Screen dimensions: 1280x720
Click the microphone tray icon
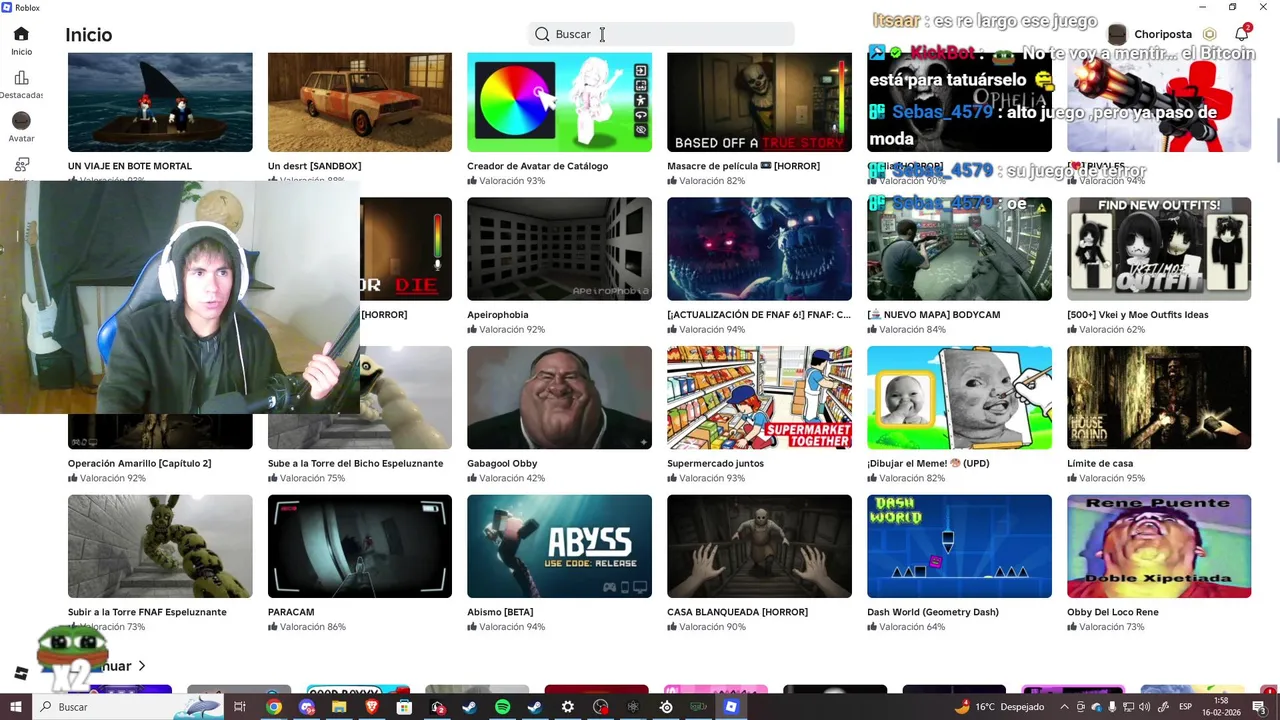point(1112,707)
